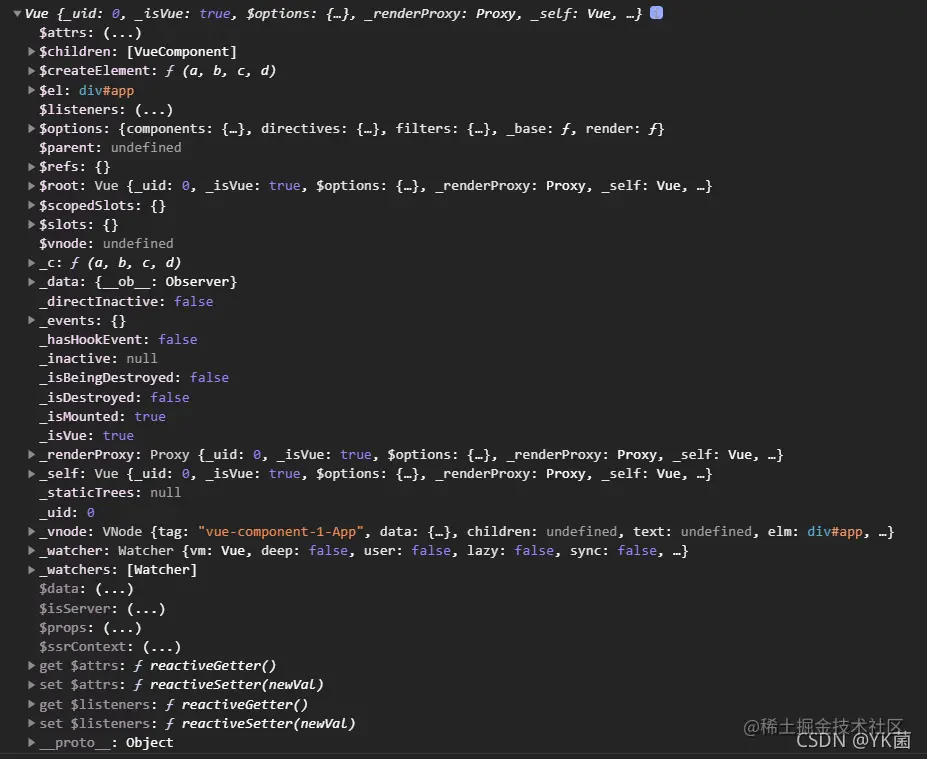Select the _hasHookEvent: false row
Viewport: 927px width, 759px height.
pos(118,339)
